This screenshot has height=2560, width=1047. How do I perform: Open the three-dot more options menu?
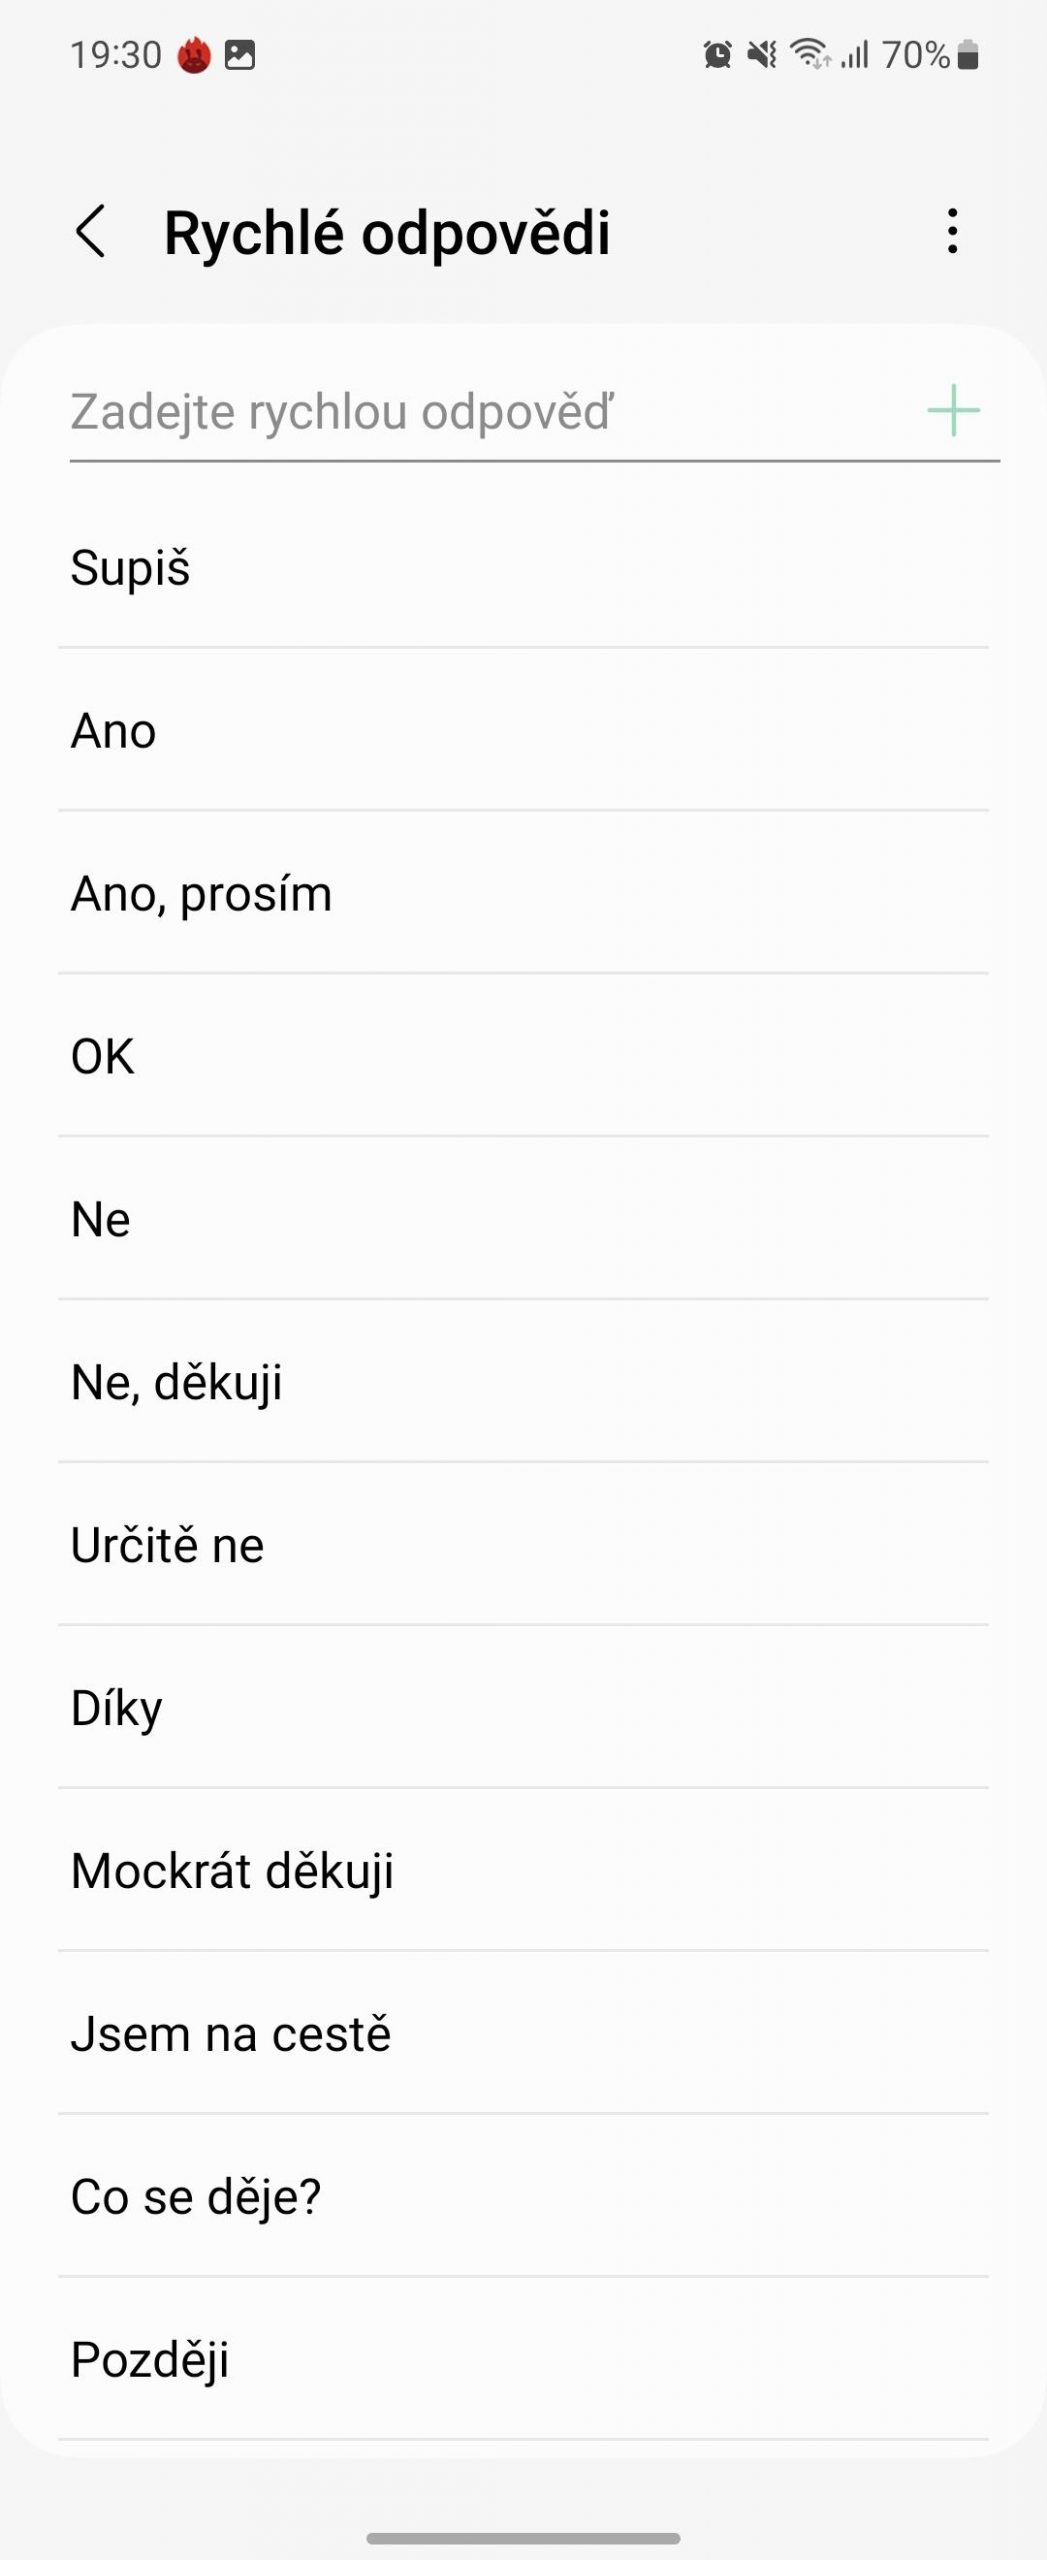pyautogui.click(x=953, y=232)
